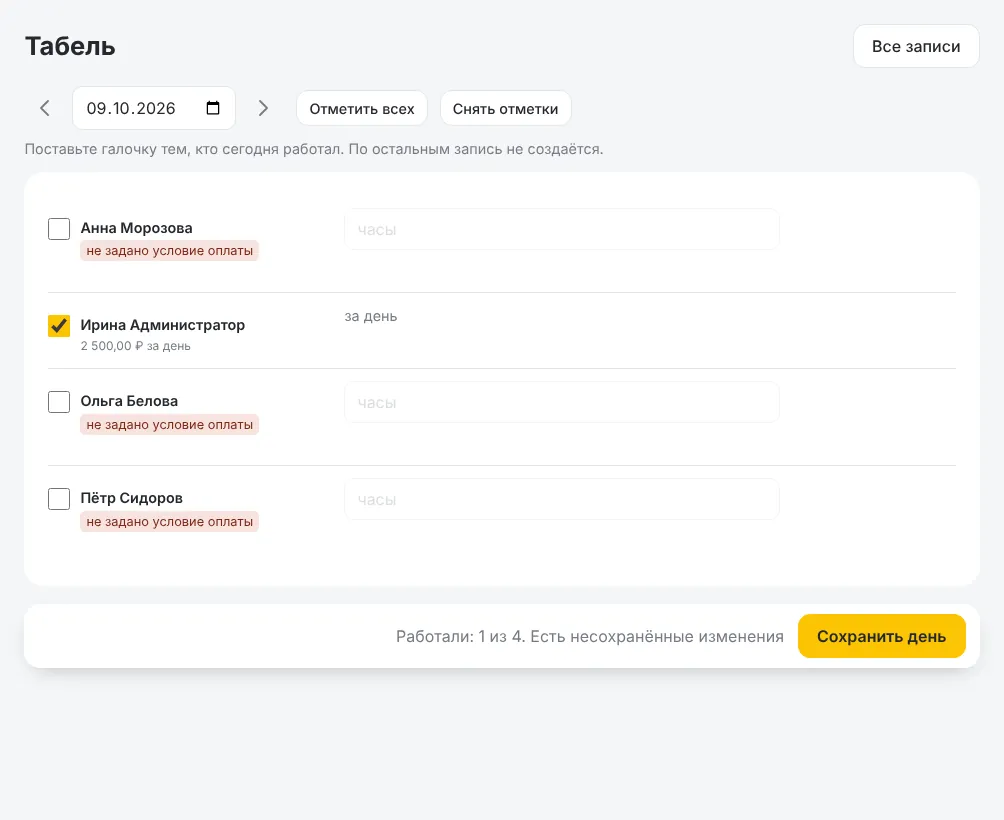This screenshot has height=820, width=1004.
Task: Select Ирина Администратор name label
Action: pyautogui.click(x=163, y=325)
